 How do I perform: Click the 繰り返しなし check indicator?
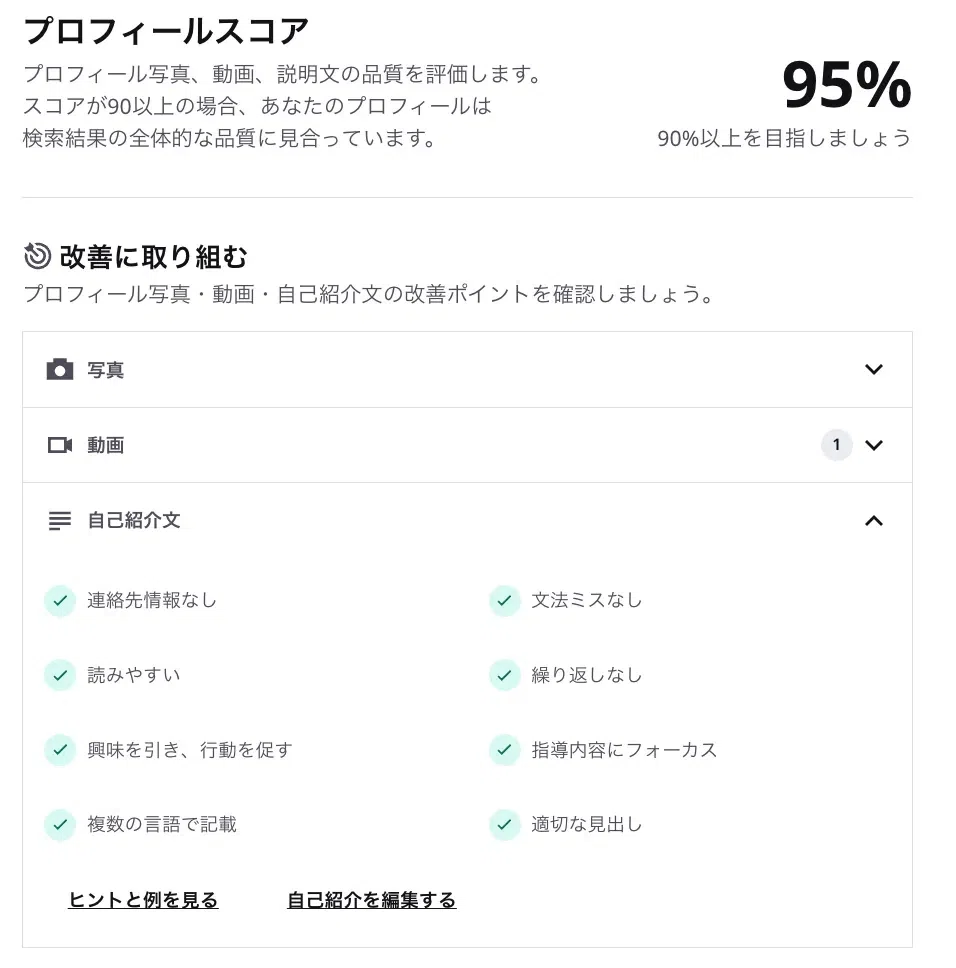504,675
